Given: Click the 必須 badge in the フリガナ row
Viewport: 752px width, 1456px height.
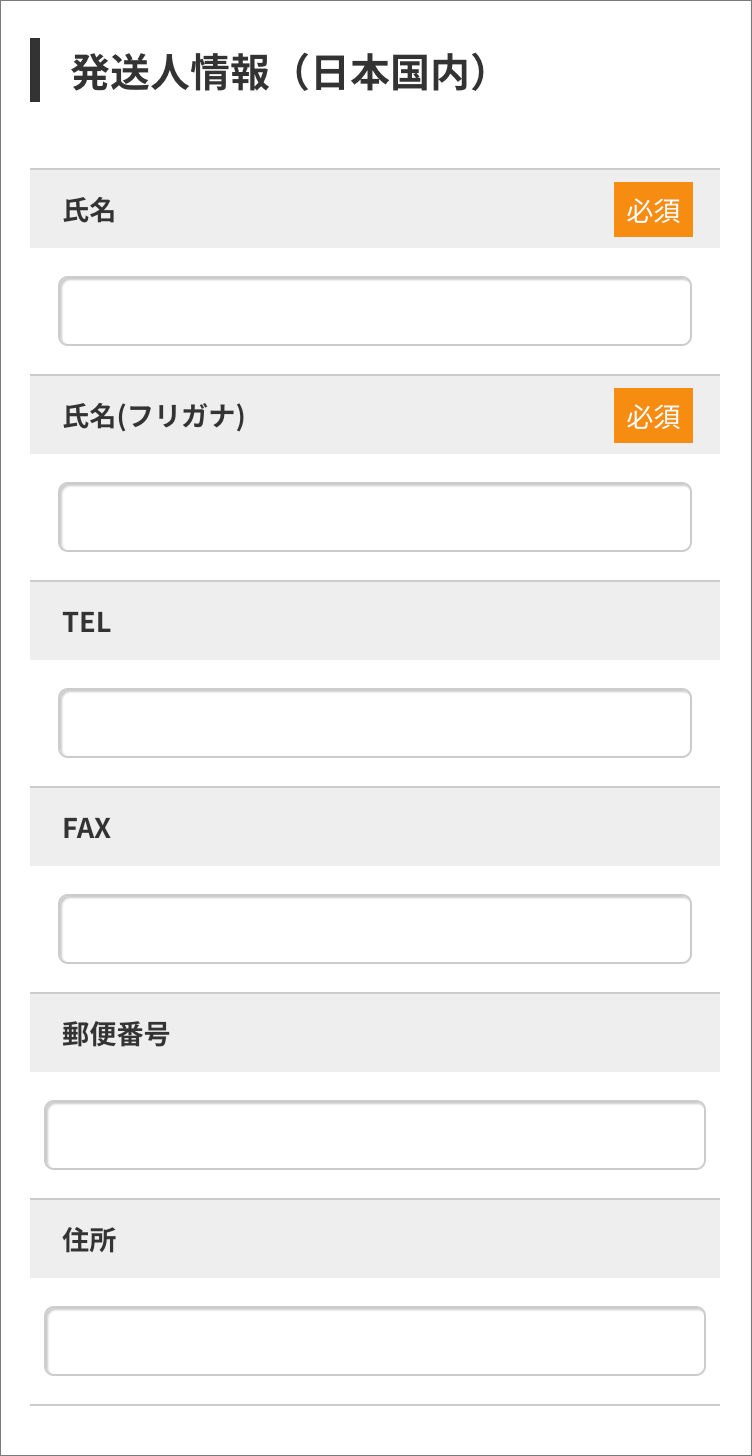Looking at the screenshot, I should (653, 416).
